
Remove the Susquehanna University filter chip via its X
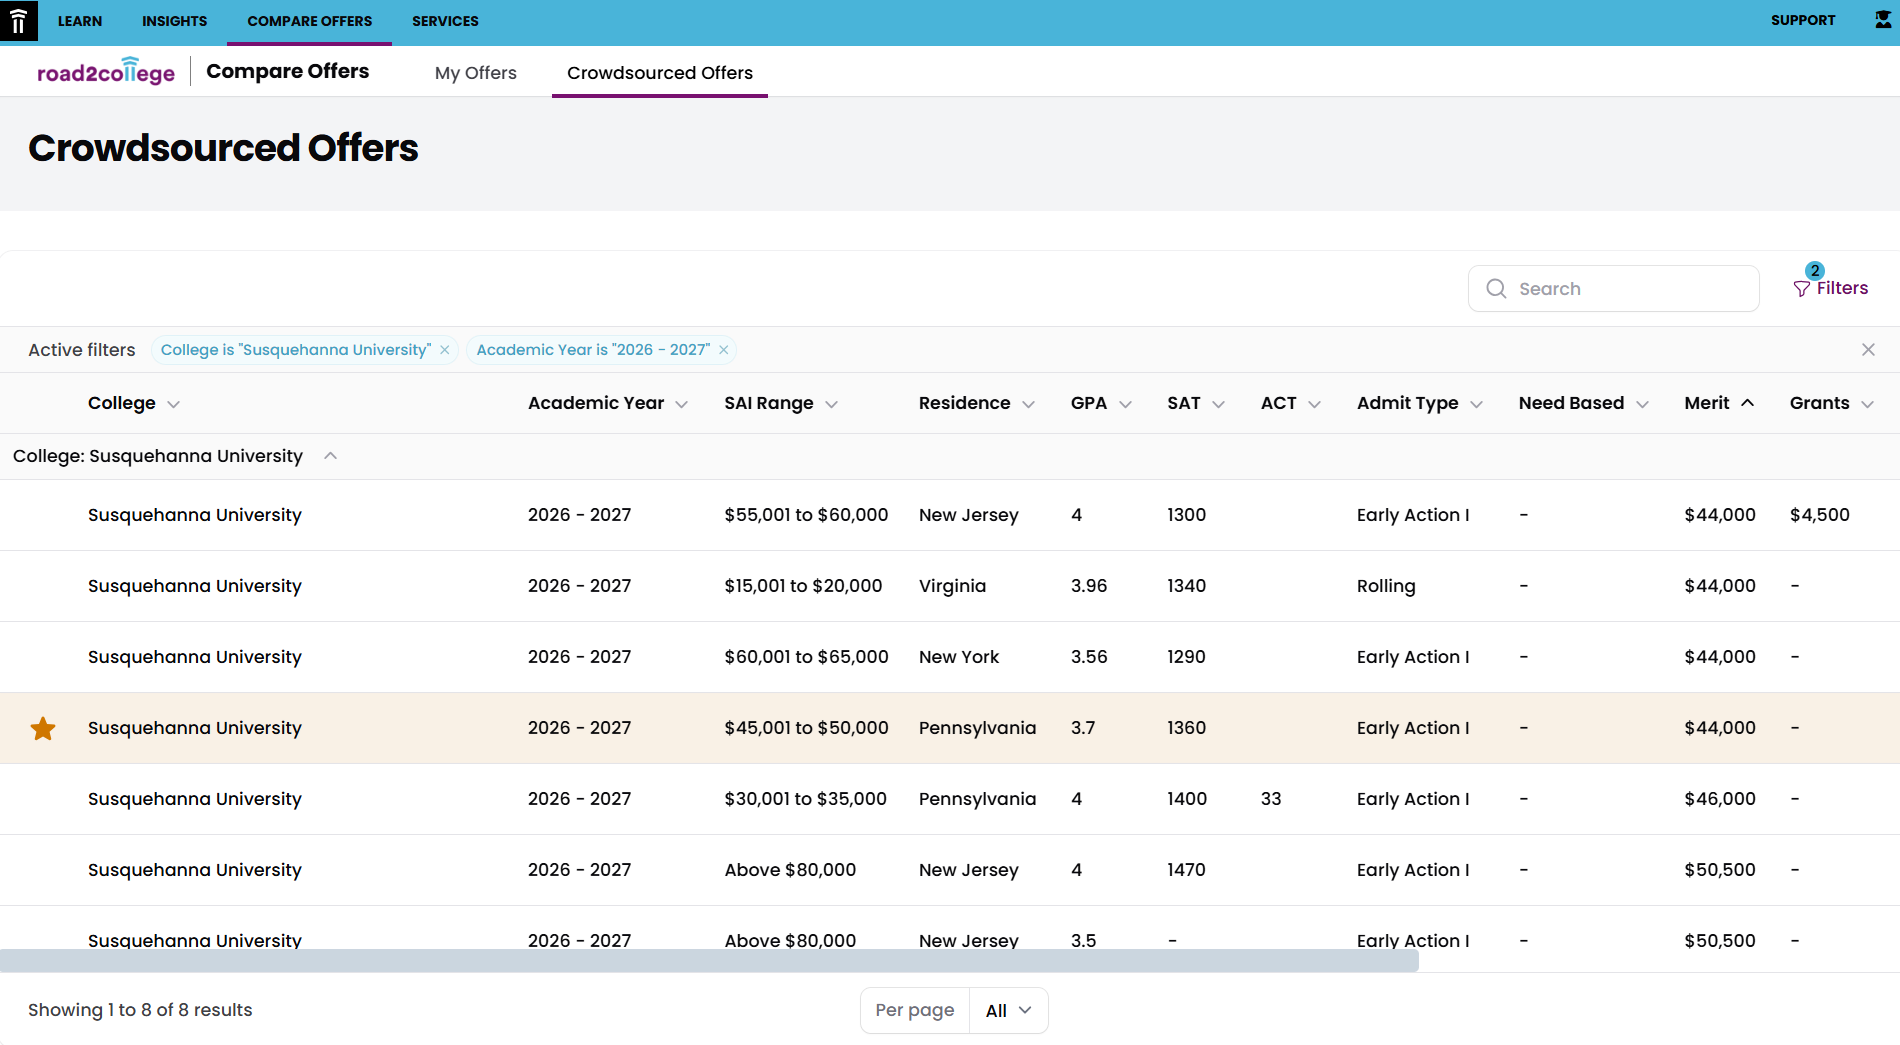[x=444, y=349]
